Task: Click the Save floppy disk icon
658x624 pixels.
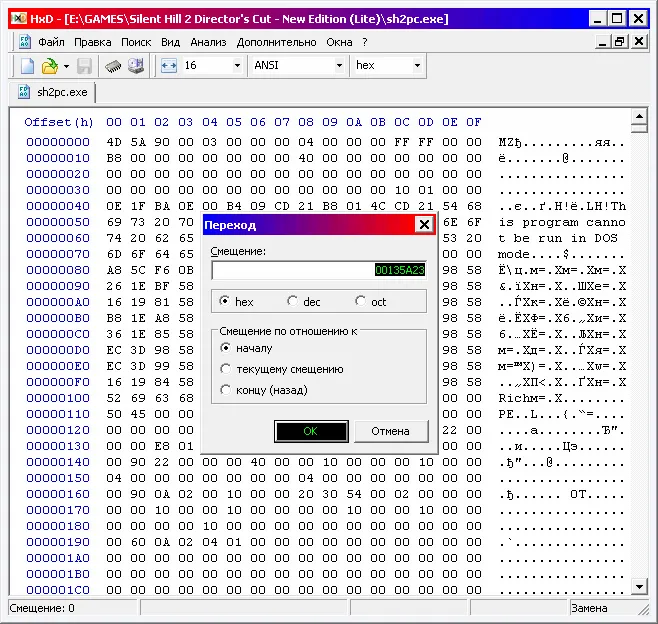Action: tap(85, 66)
